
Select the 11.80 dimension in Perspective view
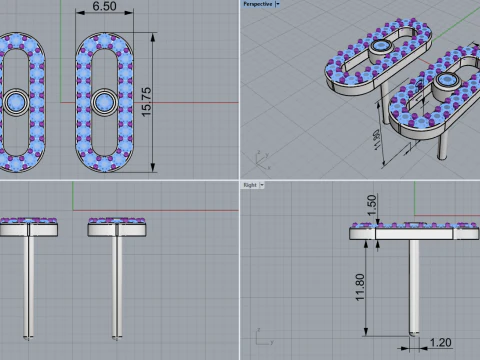pos(377,140)
